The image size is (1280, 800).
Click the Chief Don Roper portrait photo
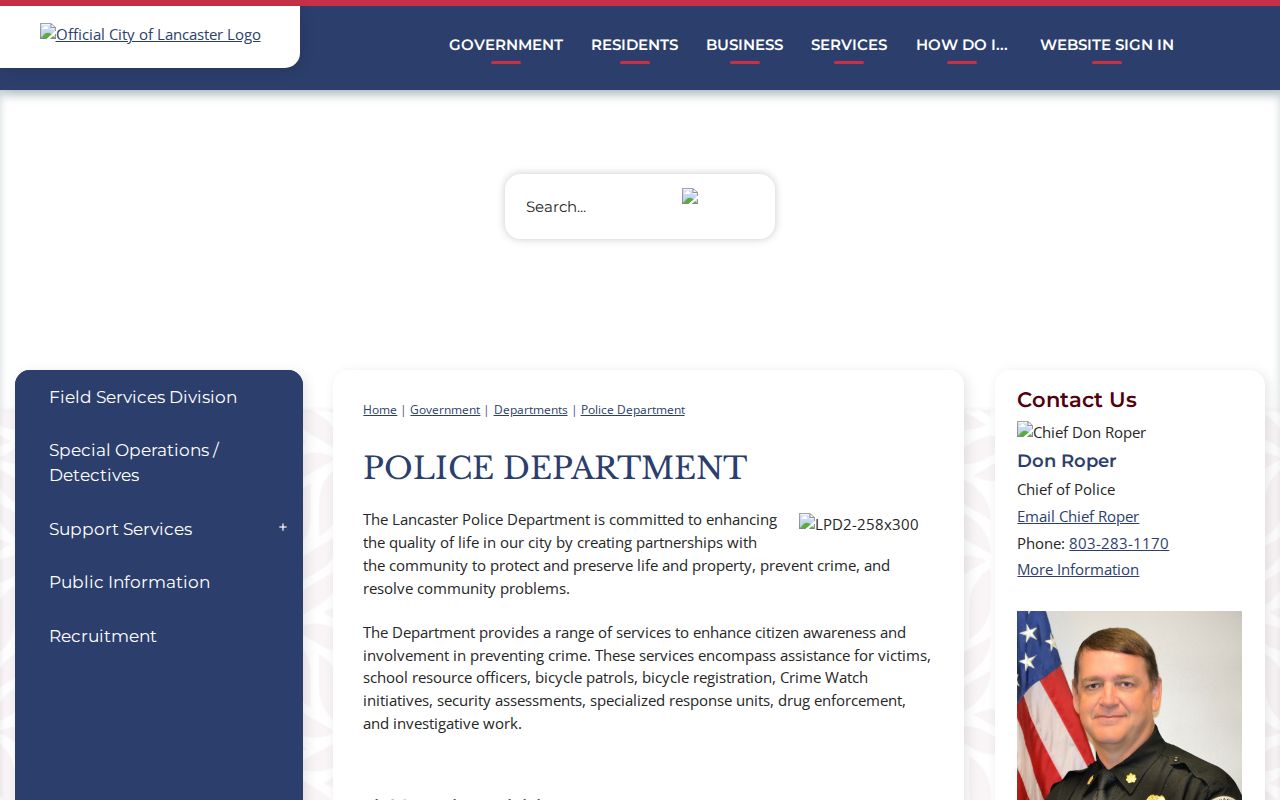coord(1129,705)
